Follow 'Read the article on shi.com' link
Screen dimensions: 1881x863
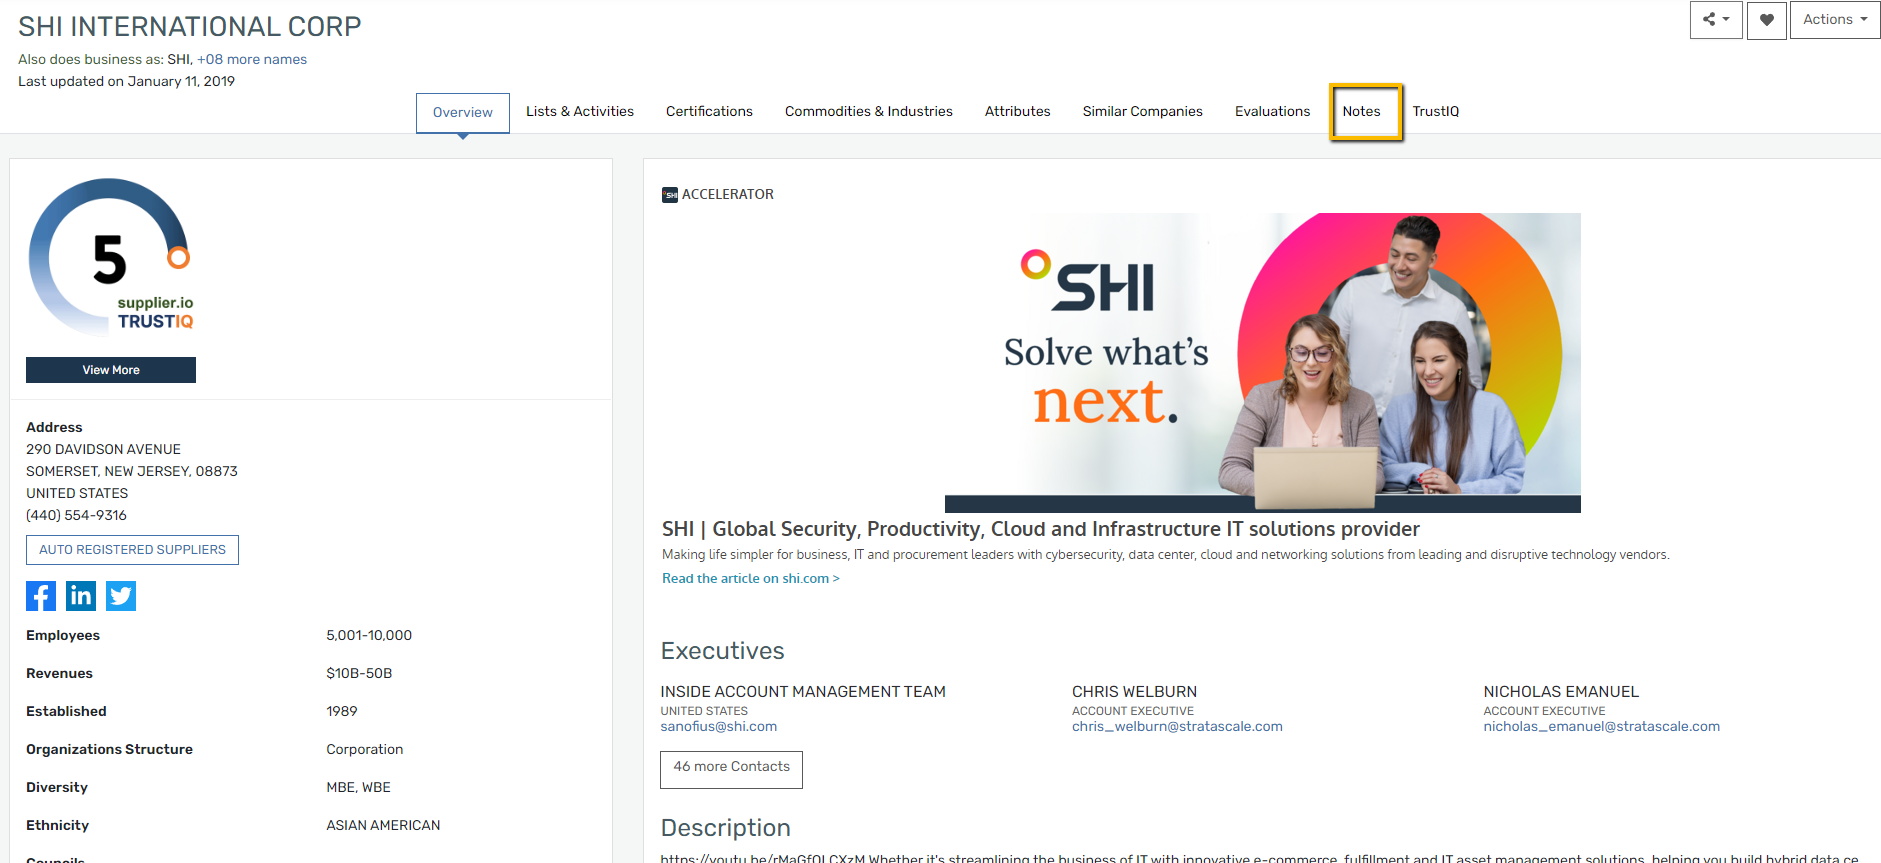point(751,579)
